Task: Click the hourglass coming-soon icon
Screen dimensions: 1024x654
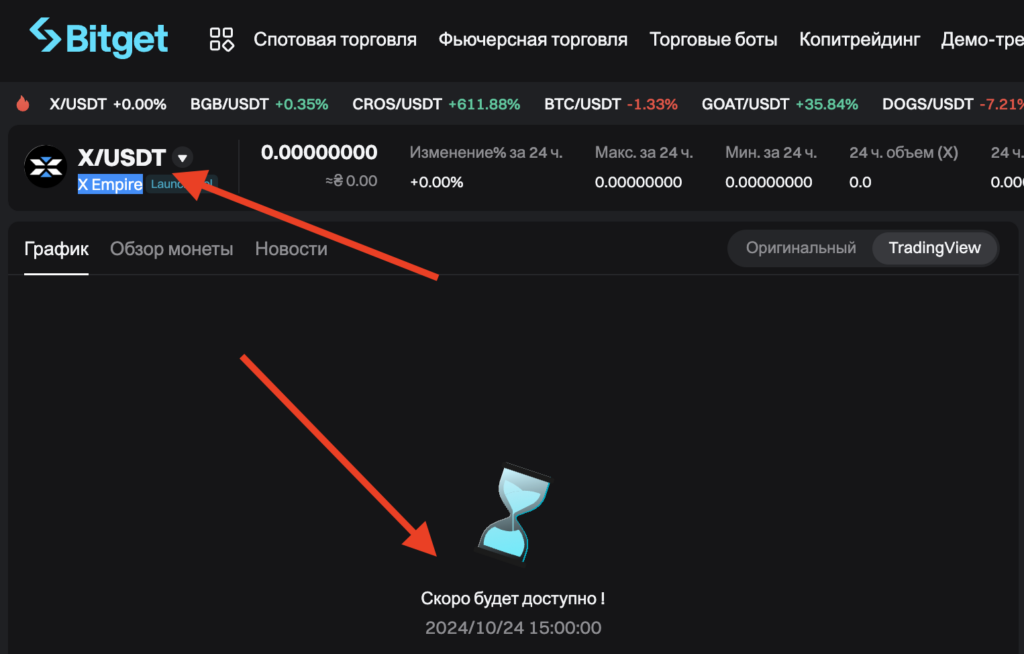Action: (513, 512)
